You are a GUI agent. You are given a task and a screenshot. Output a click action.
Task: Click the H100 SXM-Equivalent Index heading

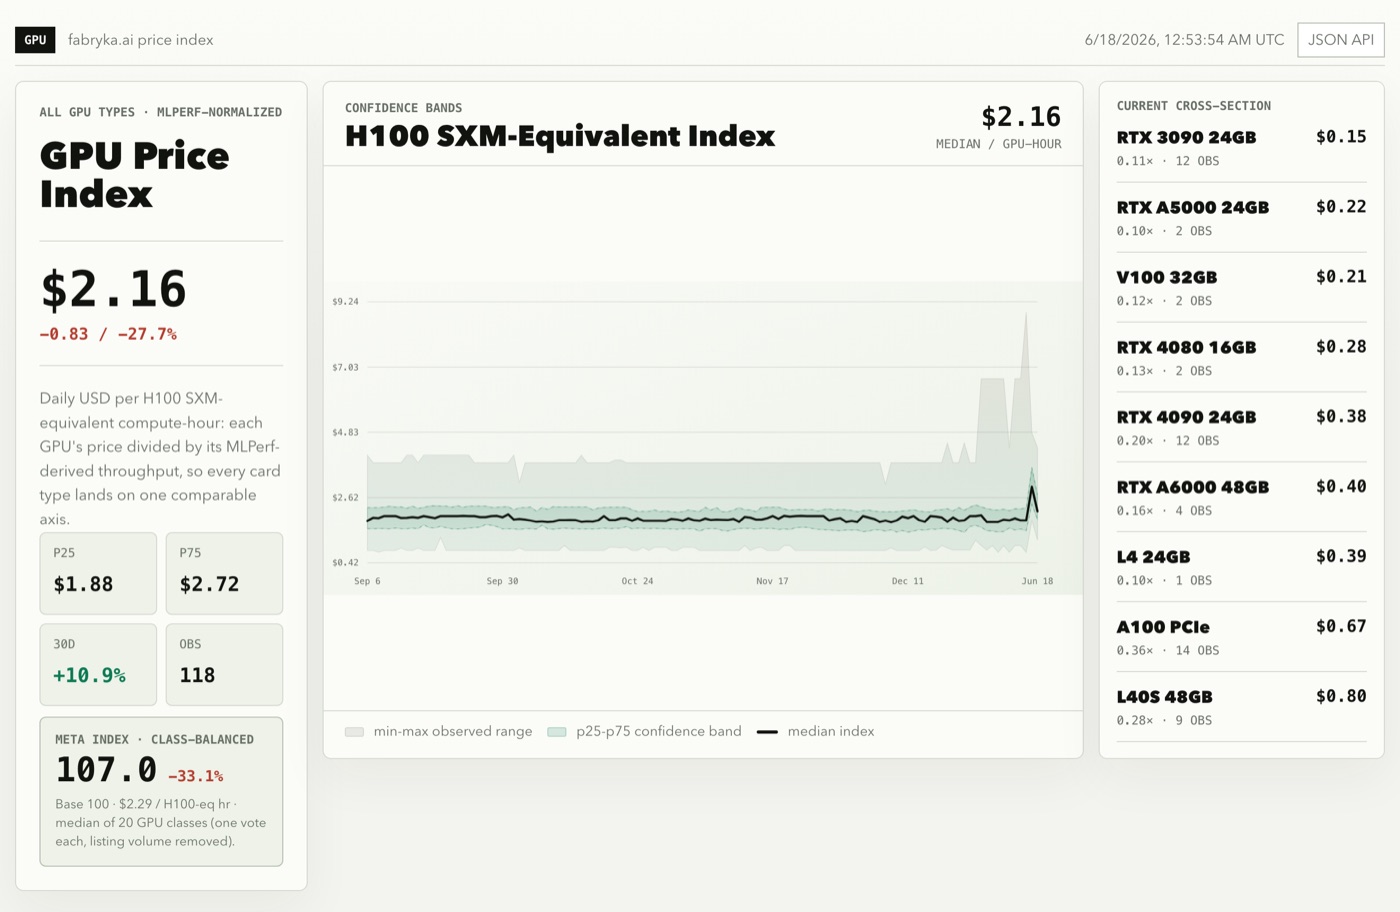(560, 136)
